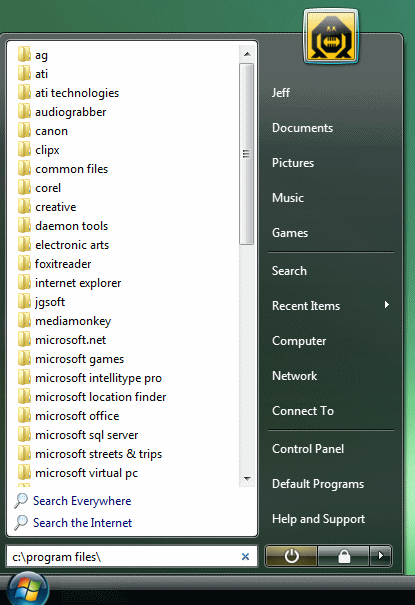Open the "common files" result
The image size is (415, 605).
pyautogui.click(x=72, y=169)
